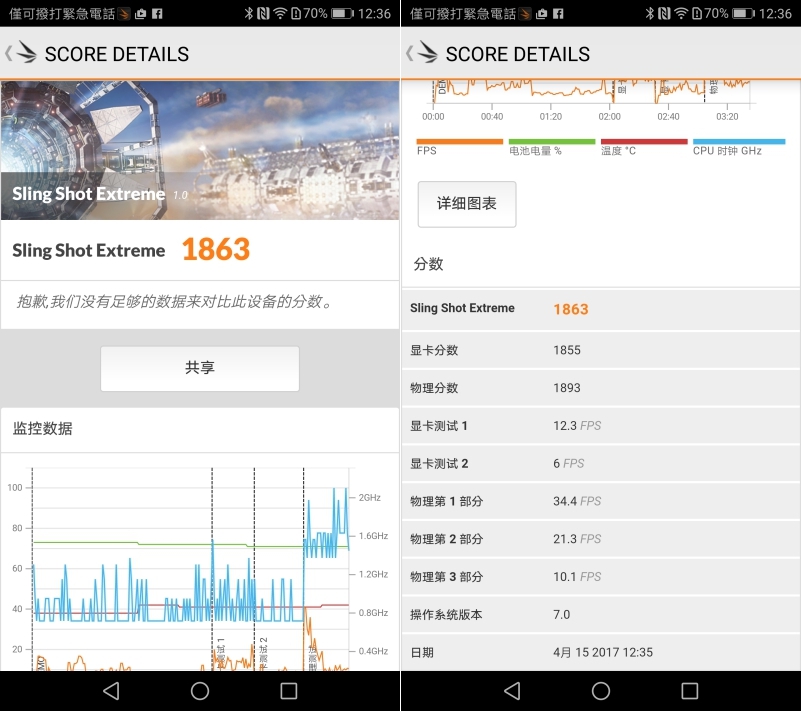Select the CPU 时钟 GHz blue legend bar
Viewport: 801px width, 711px height.
[739, 141]
